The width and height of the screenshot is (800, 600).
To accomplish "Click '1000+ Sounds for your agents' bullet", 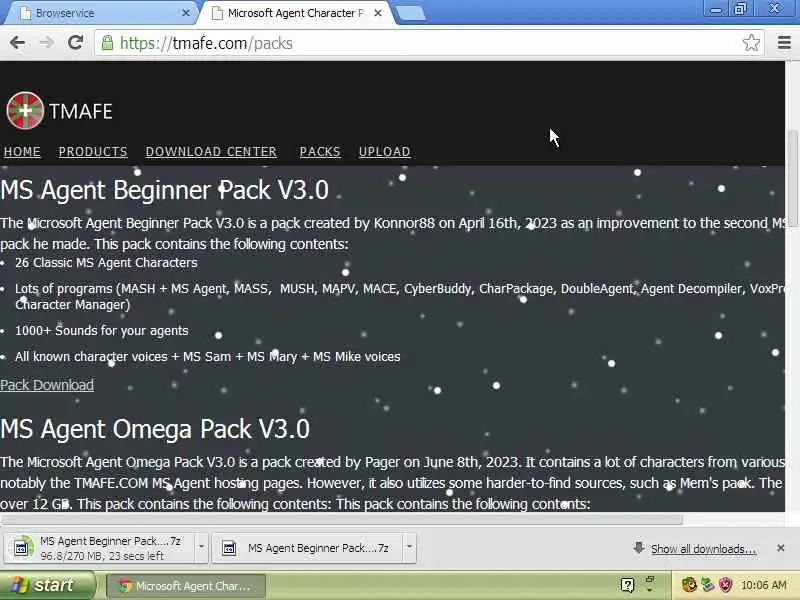I will point(102,331).
